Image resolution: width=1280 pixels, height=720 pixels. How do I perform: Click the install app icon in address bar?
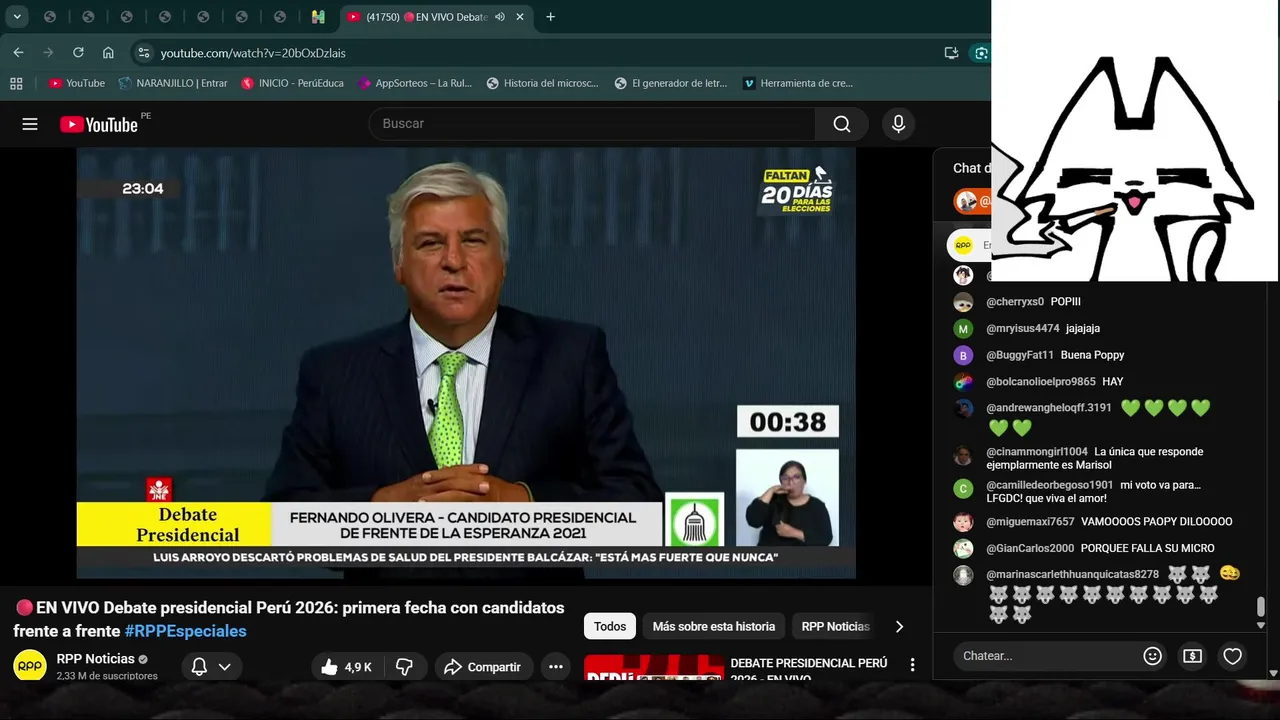pyautogui.click(x=951, y=53)
